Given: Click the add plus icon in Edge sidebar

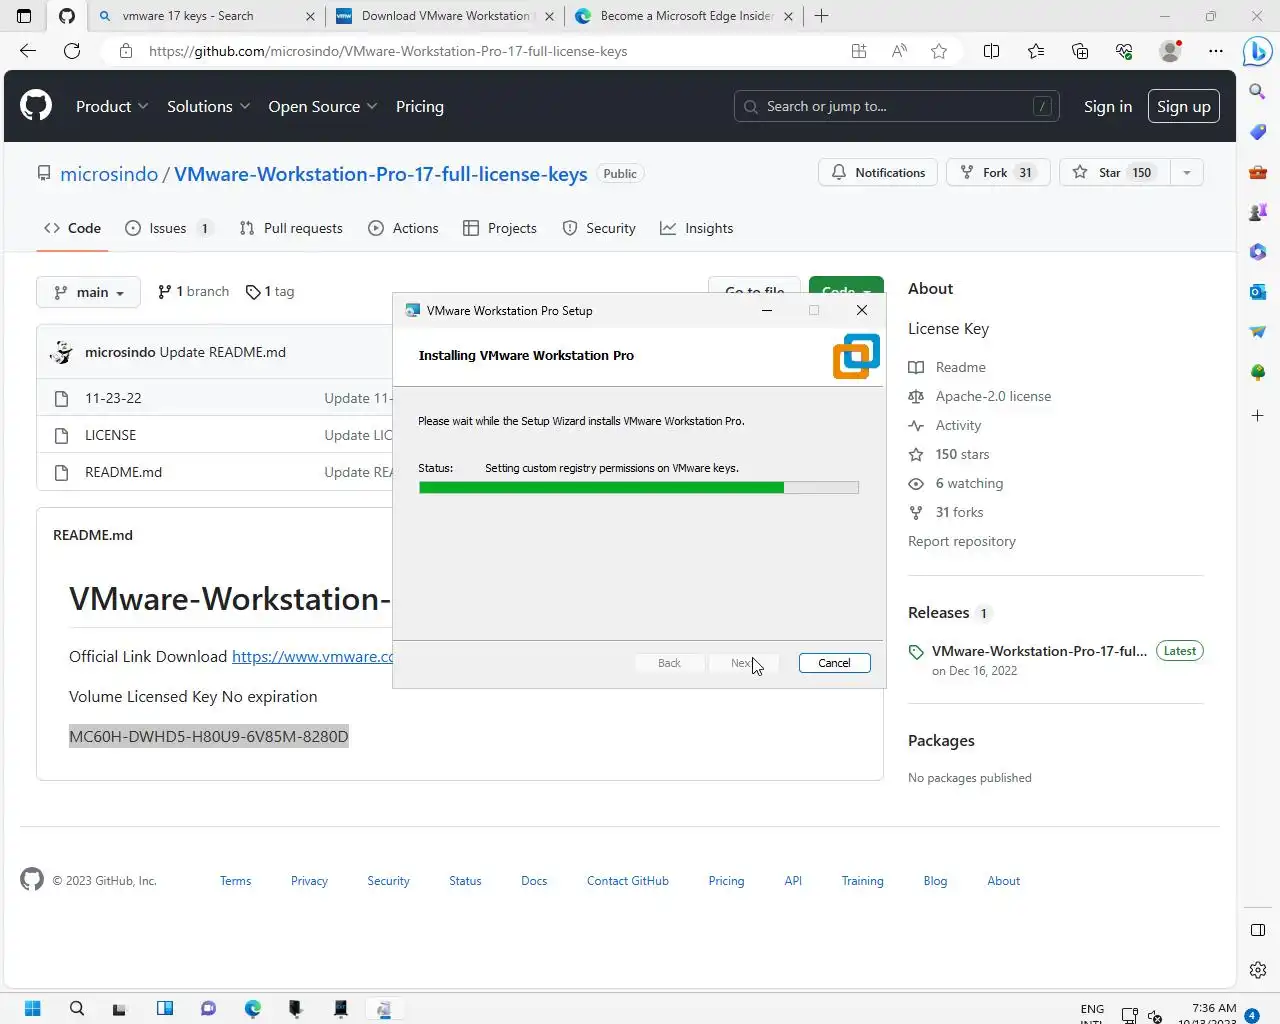Looking at the screenshot, I should 1258,415.
